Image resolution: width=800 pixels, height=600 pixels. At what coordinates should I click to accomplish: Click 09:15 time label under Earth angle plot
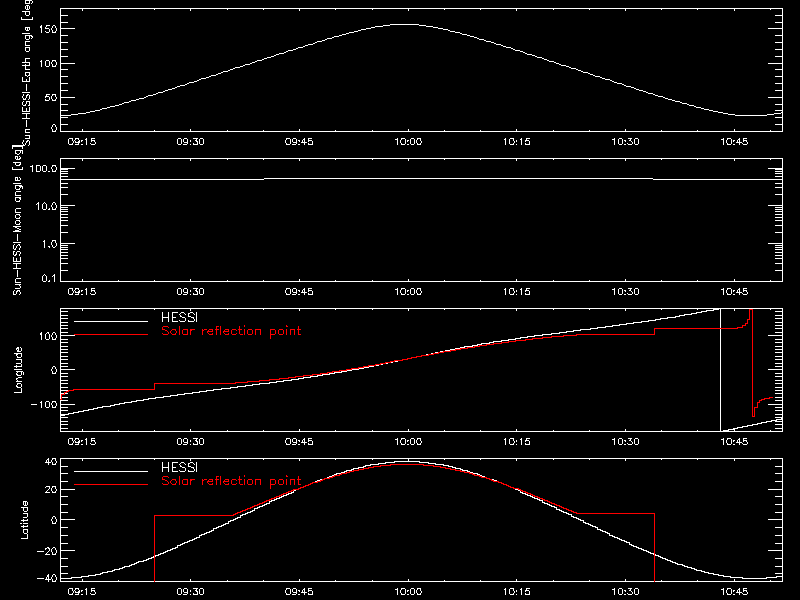tap(82, 142)
